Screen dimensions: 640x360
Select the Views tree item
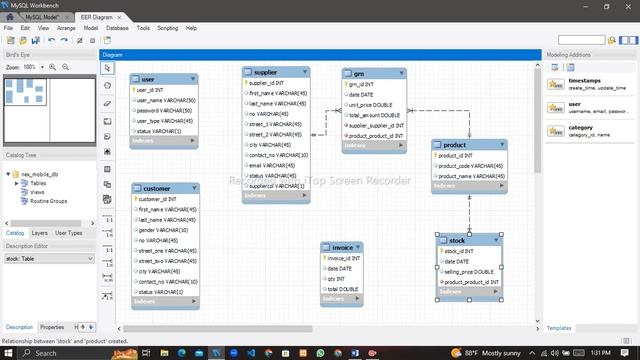coord(37,192)
